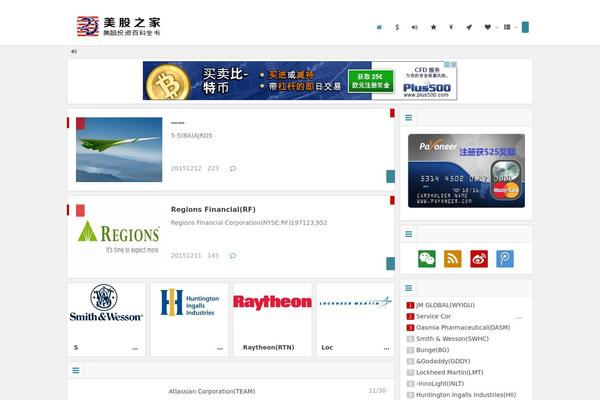This screenshot has width=600, height=400.
Task: Click teal button on the jet article card
Action: 390,176
